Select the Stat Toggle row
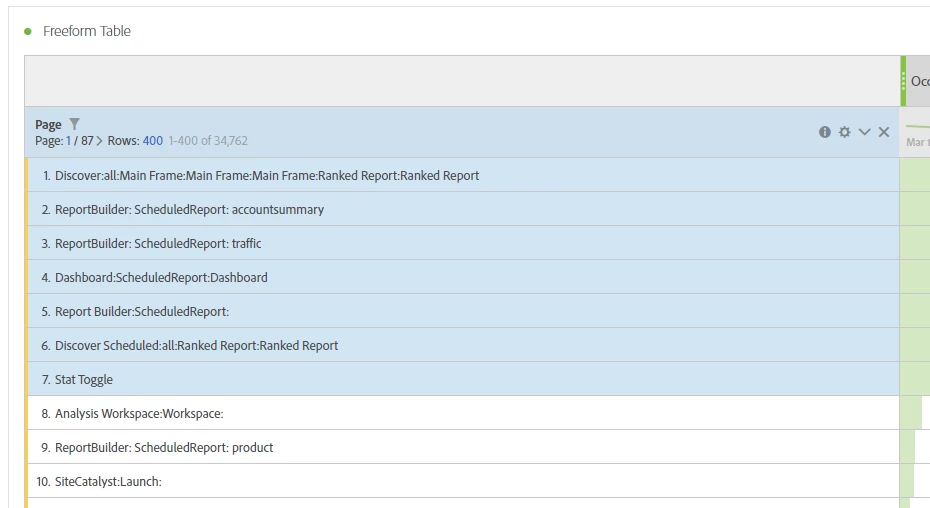 pos(463,379)
